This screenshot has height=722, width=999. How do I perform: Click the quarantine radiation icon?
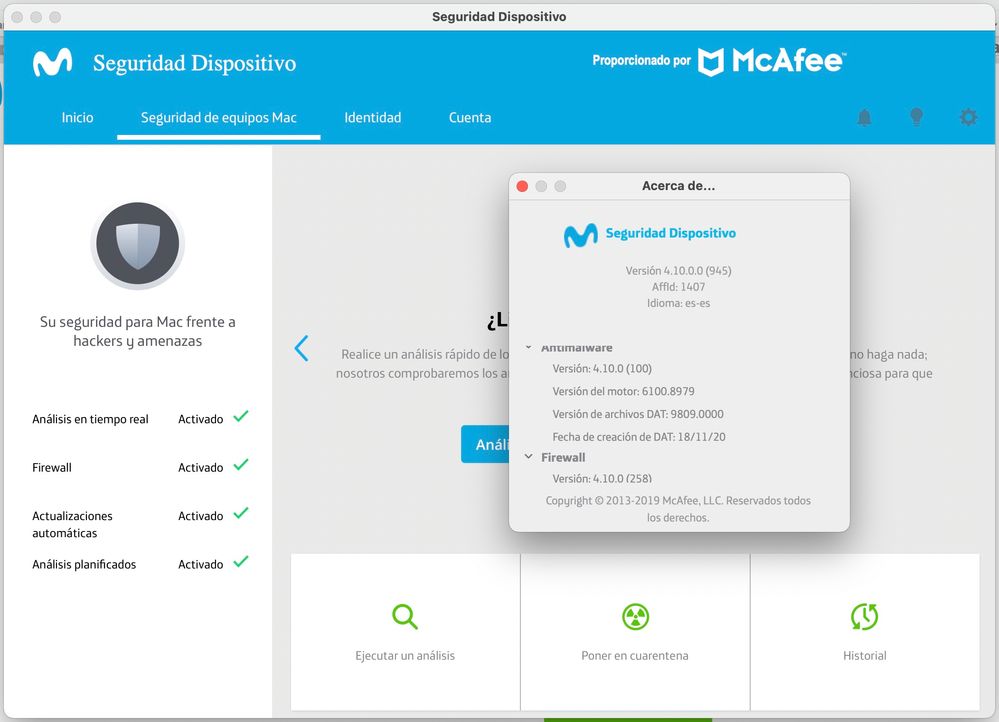coord(635,616)
